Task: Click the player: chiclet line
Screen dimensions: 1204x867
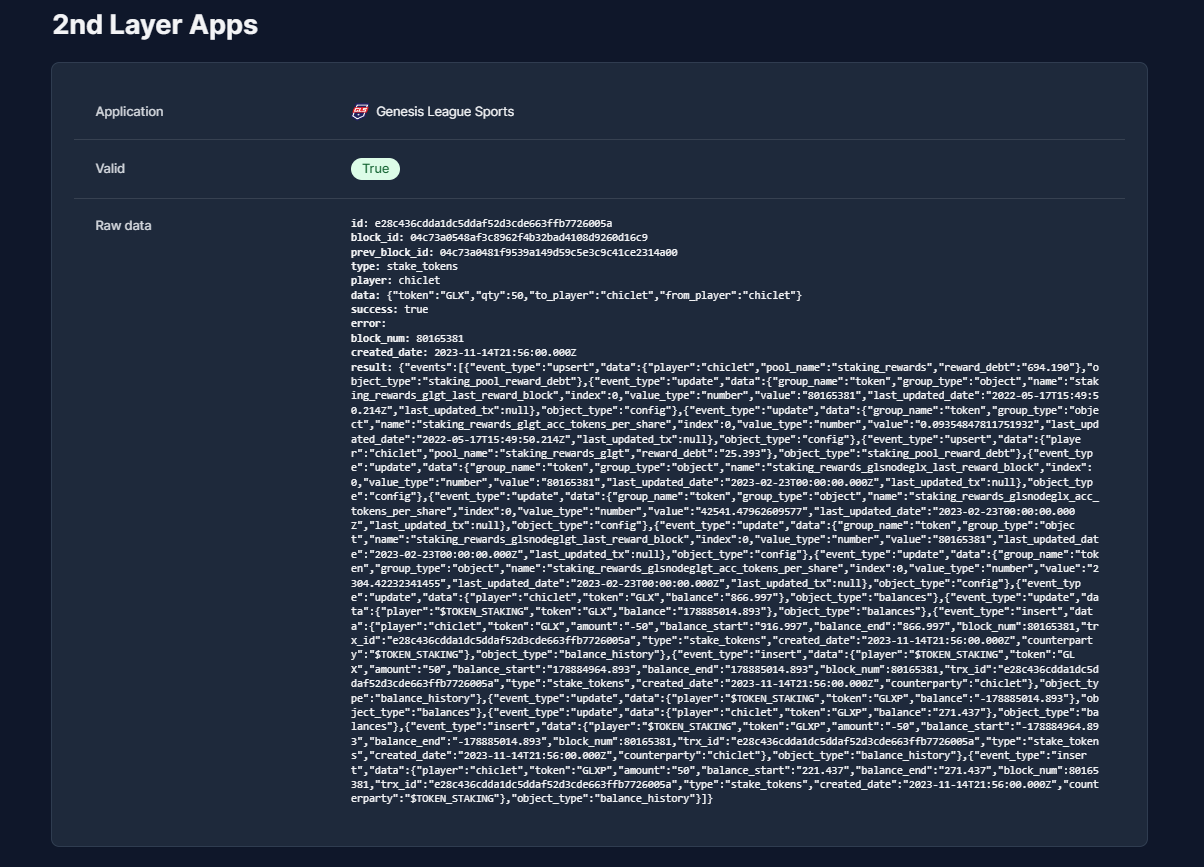Action: coord(395,281)
